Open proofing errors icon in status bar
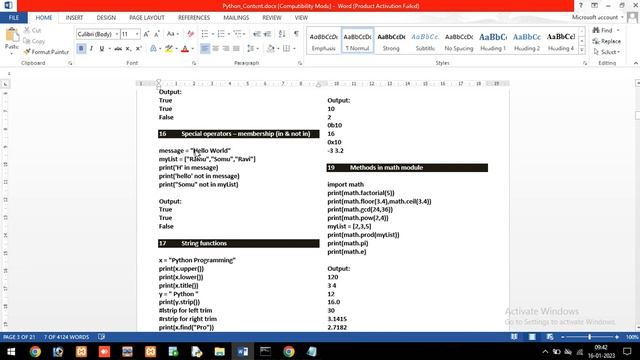This screenshot has width=640, height=360. 101,337
